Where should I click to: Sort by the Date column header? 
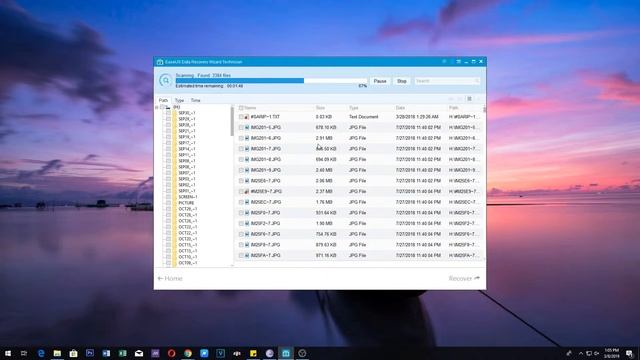(x=400, y=108)
